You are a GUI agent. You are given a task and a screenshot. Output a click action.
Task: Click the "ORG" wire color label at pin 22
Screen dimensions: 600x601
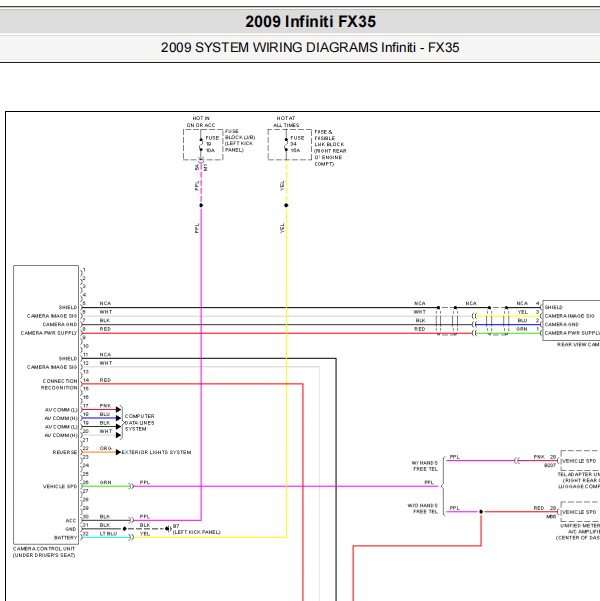[x=105, y=448]
